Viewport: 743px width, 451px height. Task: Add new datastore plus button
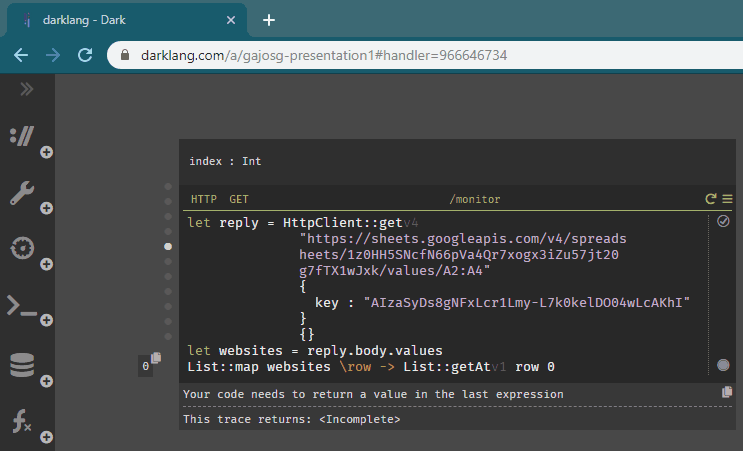tap(46, 381)
